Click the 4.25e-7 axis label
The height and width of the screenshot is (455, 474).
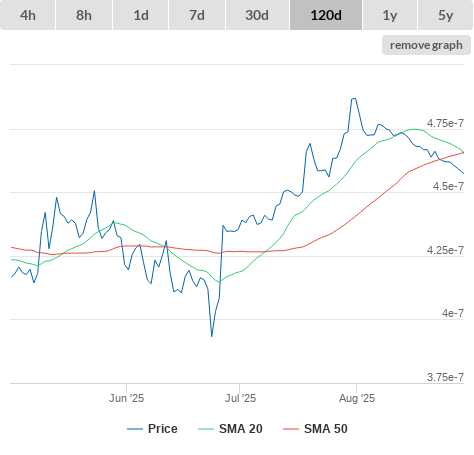[445, 250]
